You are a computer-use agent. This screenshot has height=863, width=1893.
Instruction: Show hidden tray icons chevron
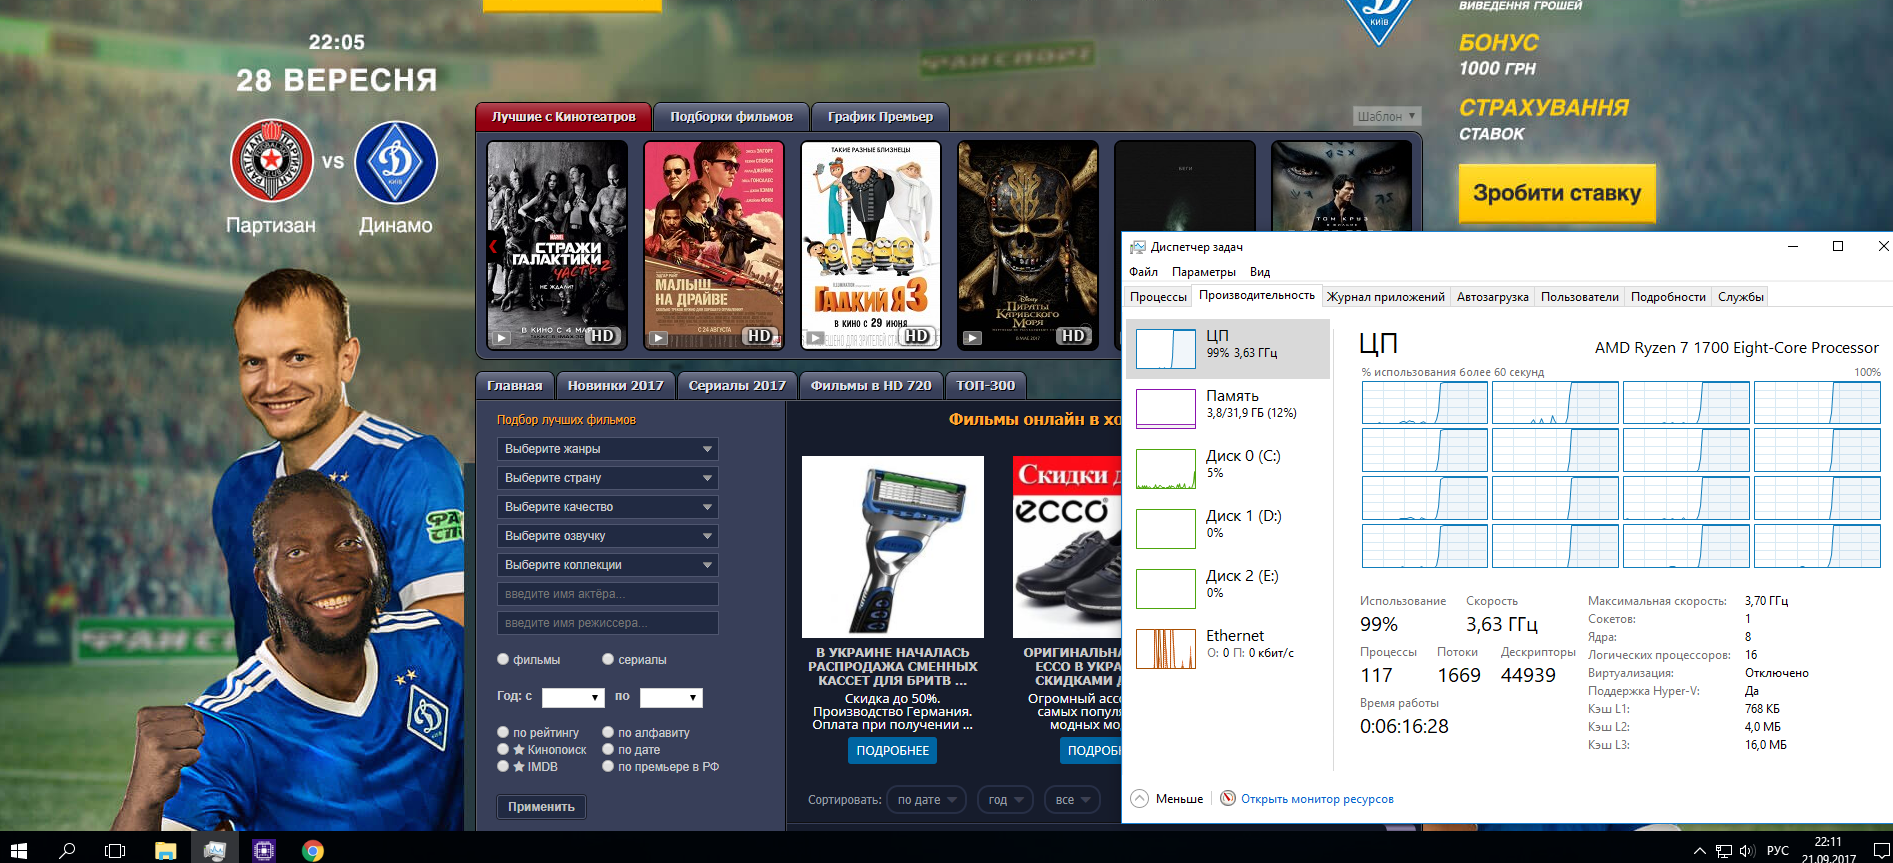[x=1699, y=851]
